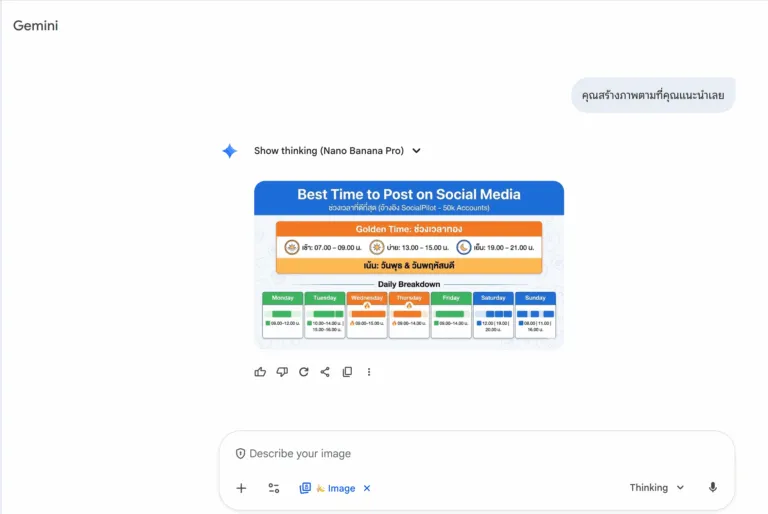Click the plus icon to add files
Image resolution: width=768 pixels, height=514 pixels.
tap(241, 488)
